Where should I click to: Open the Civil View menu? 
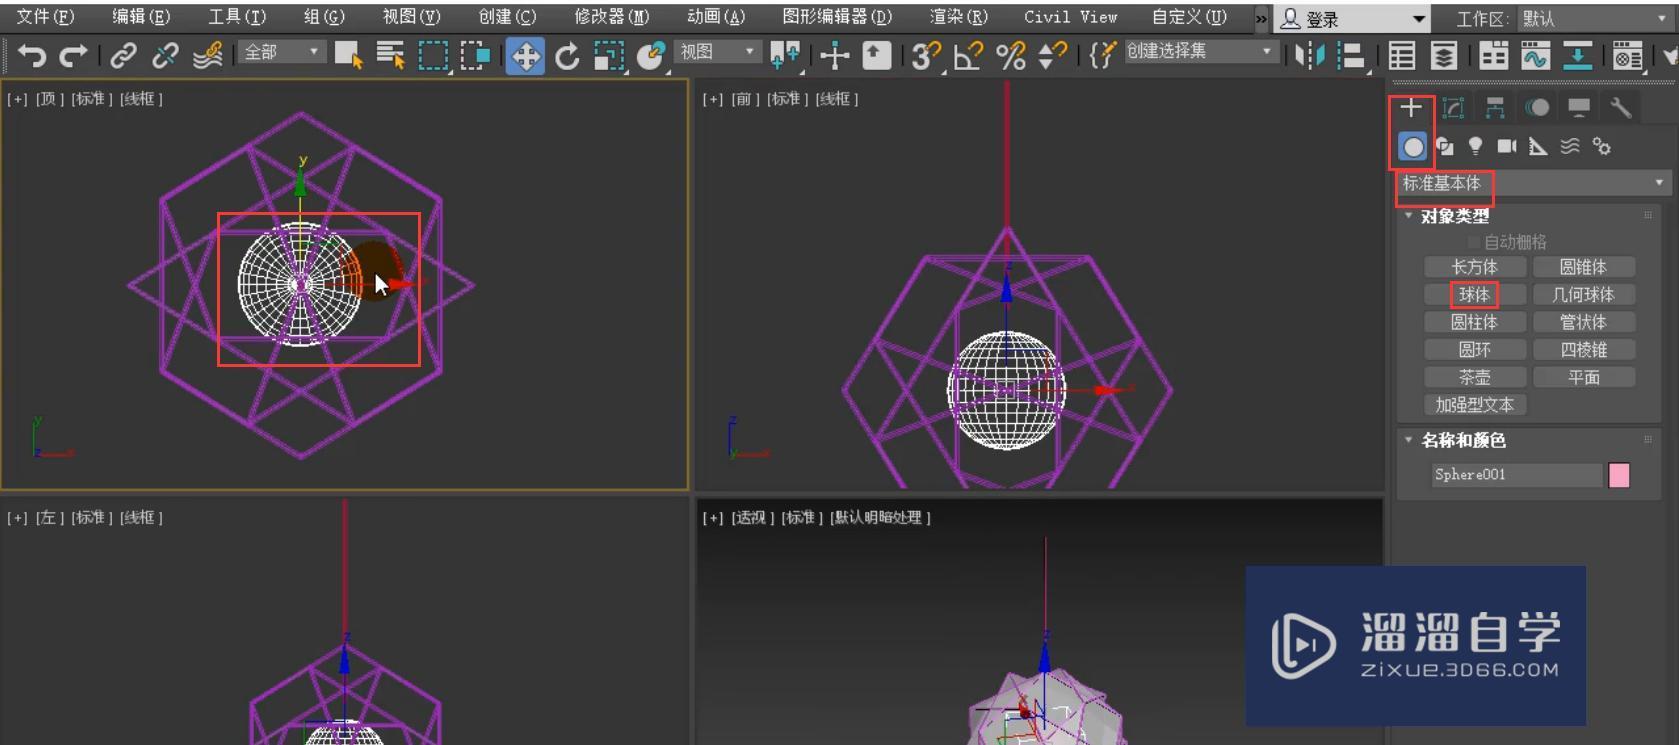(1070, 17)
